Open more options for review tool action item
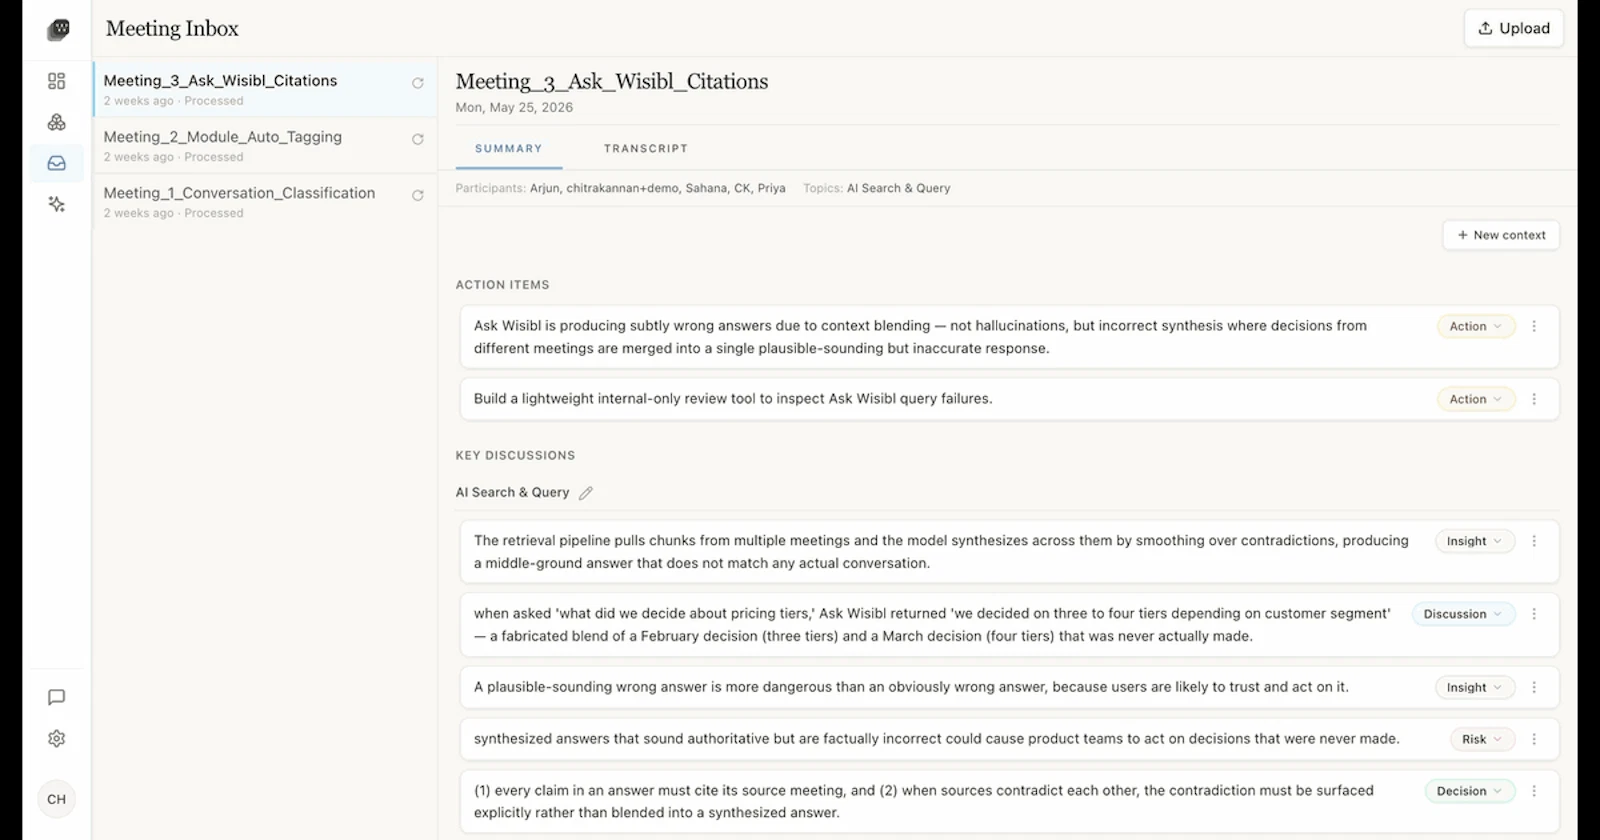This screenshot has height=840, width=1600. pyautogui.click(x=1534, y=399)
